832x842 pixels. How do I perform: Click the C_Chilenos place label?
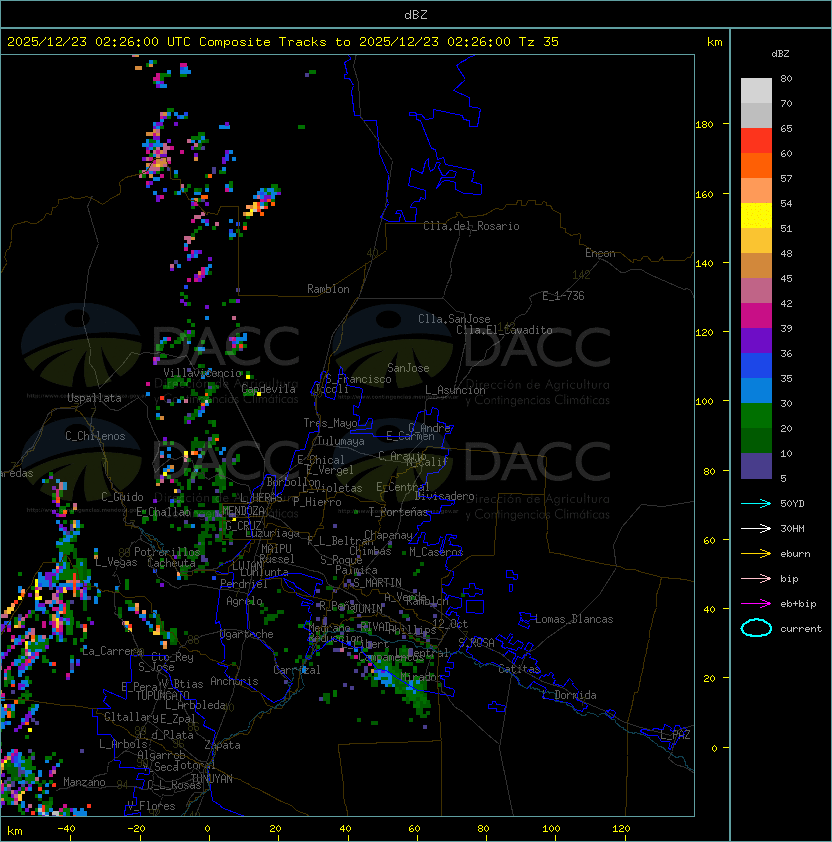click(95, 436)
